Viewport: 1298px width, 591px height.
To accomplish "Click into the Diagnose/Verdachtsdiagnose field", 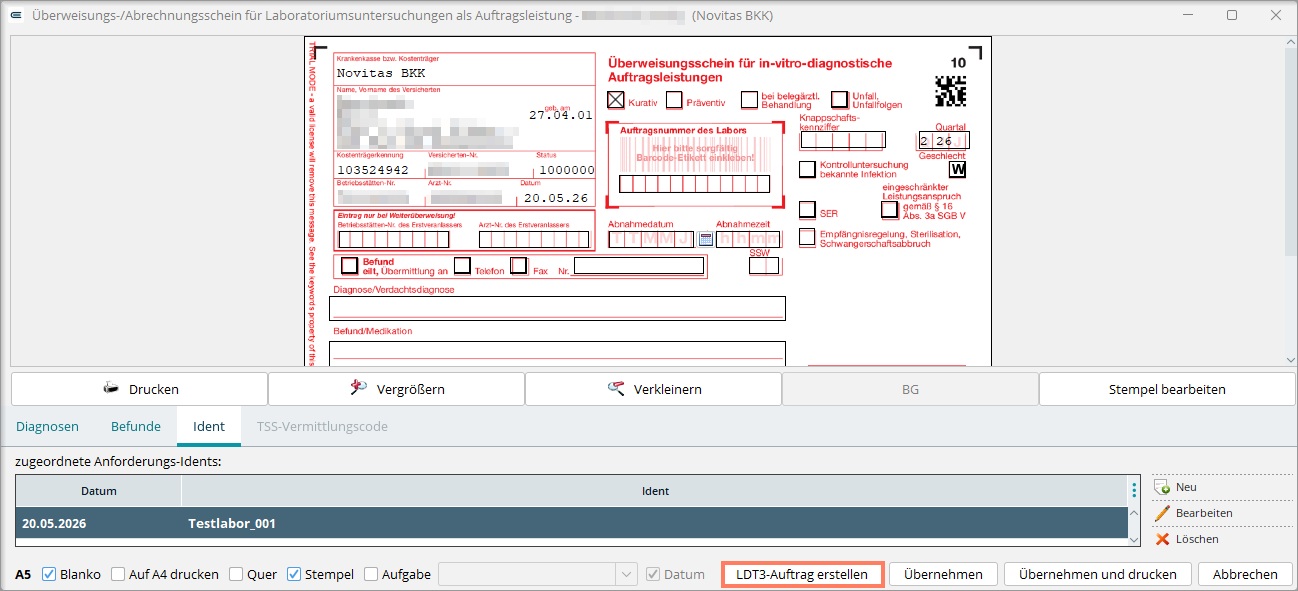I will [x=559, y=308].
